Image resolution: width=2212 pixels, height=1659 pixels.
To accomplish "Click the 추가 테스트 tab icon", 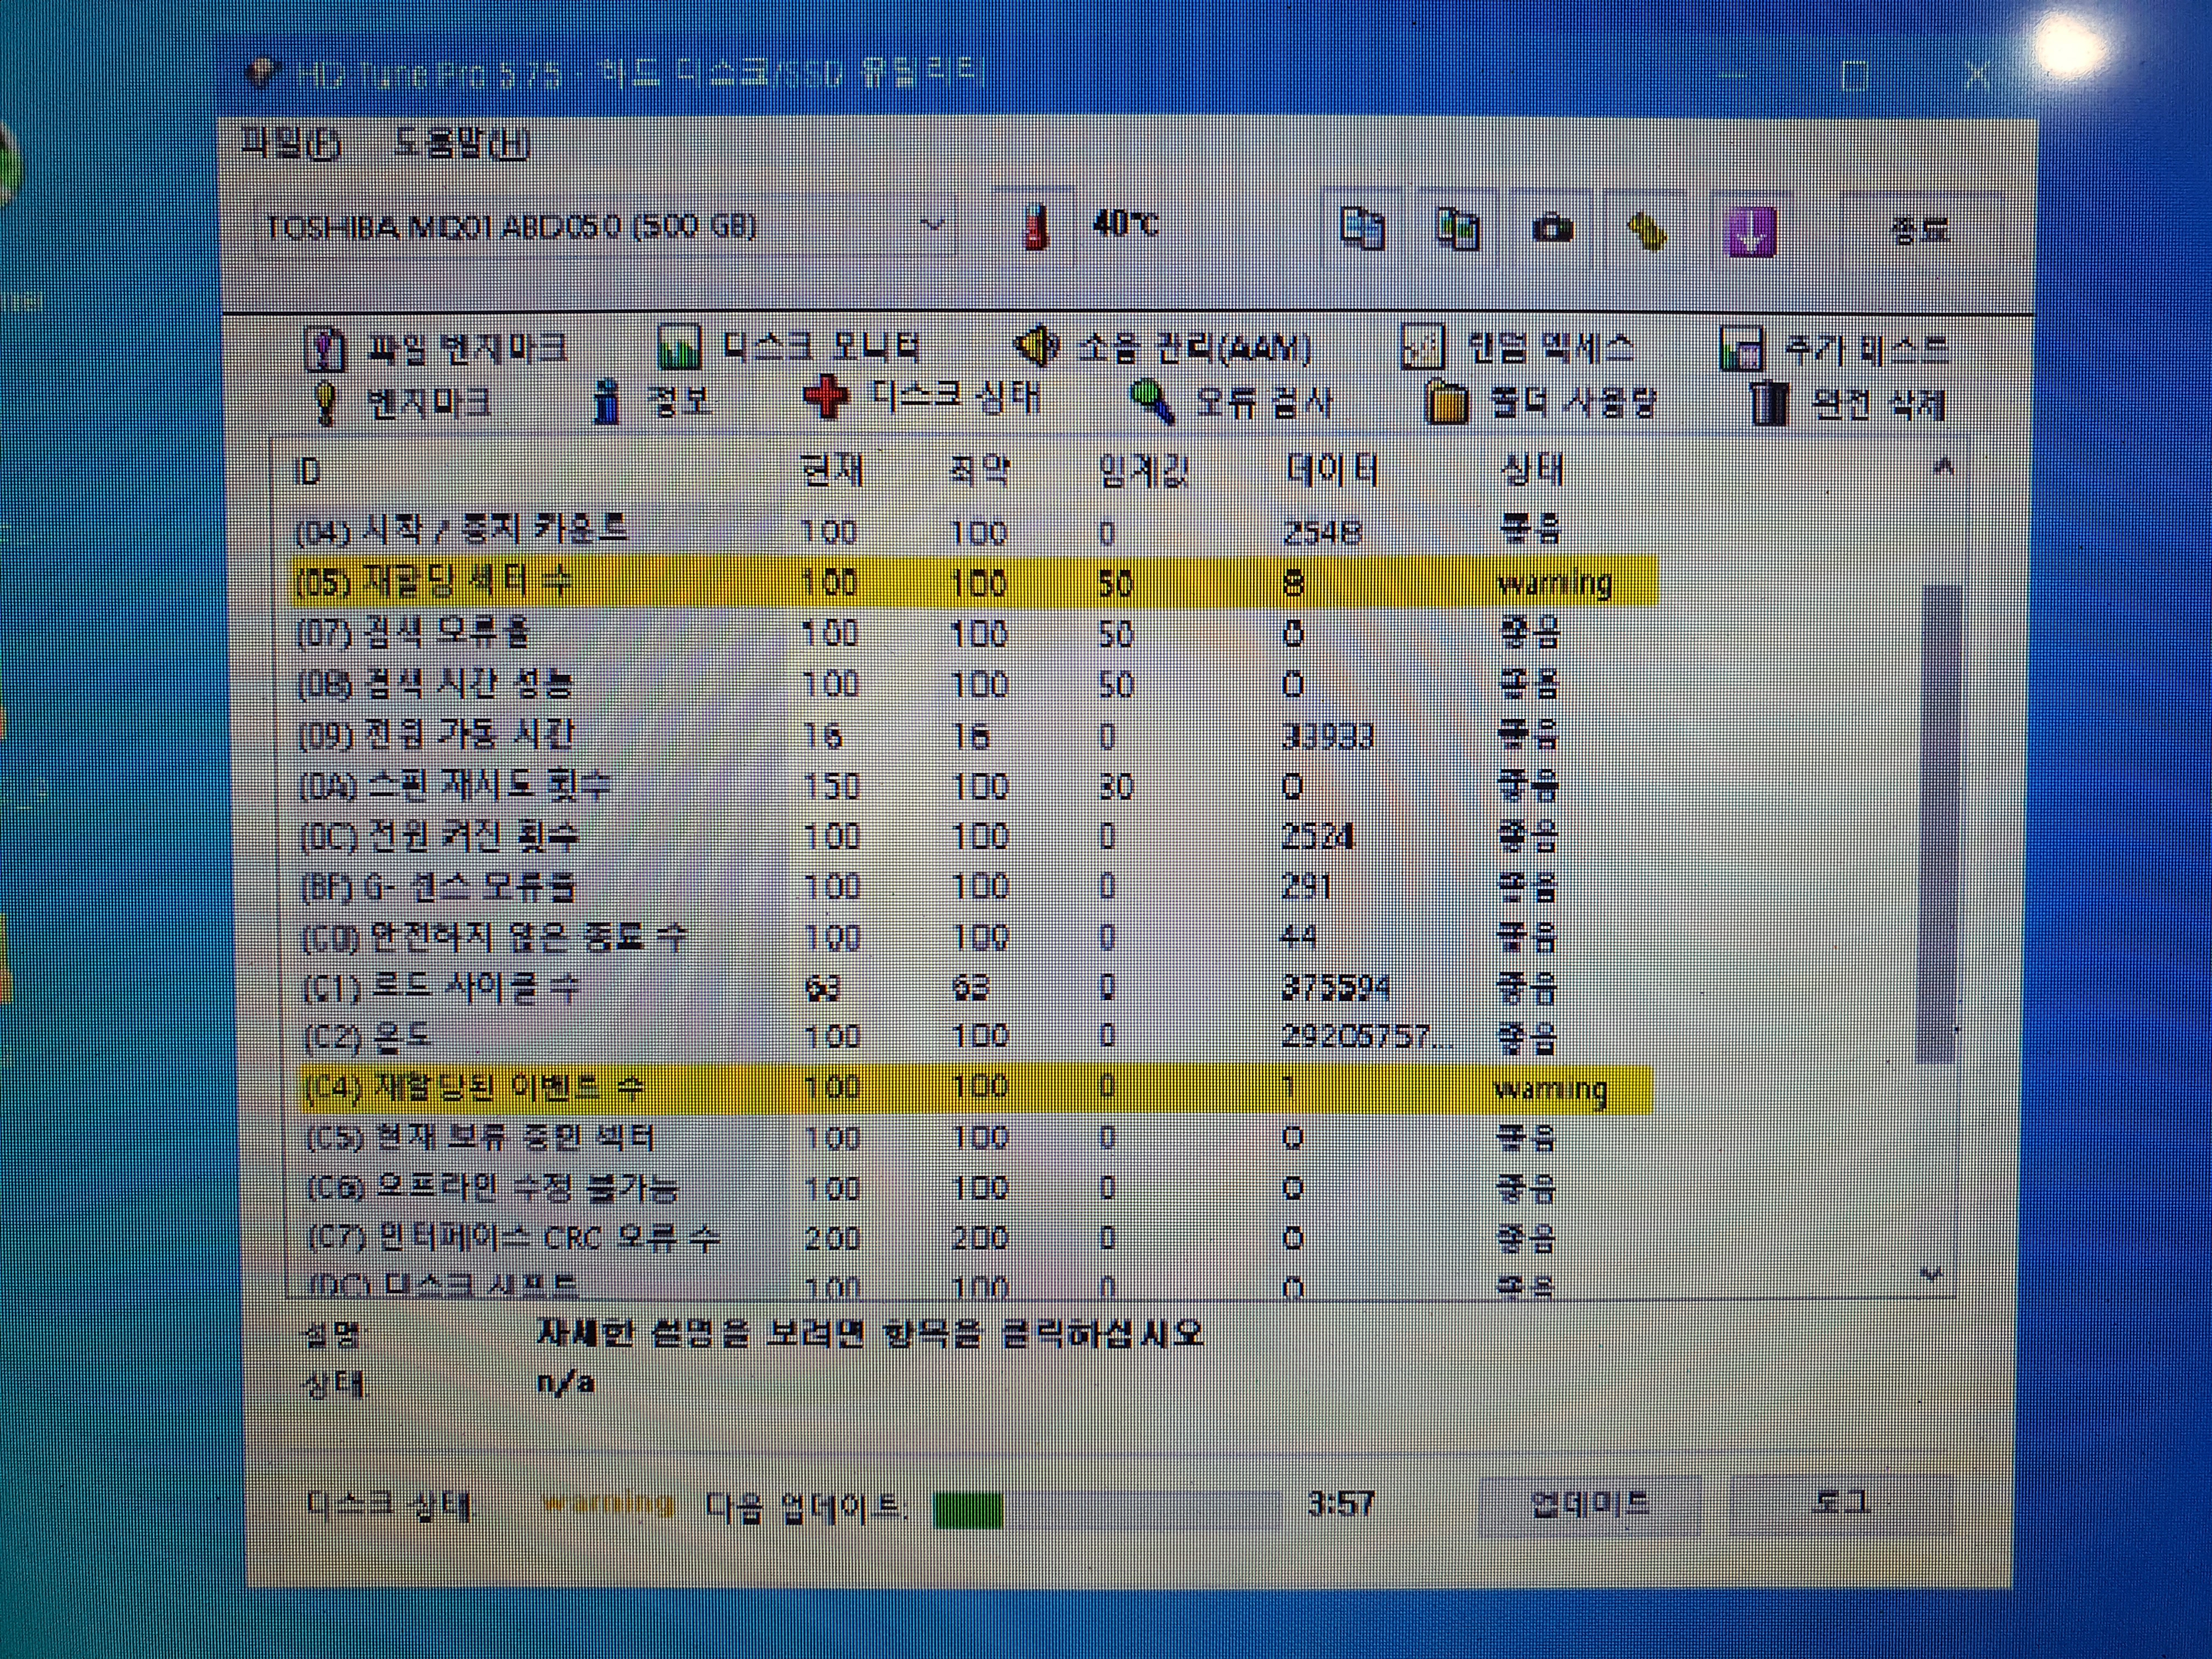I will (x=1742, y=350).
